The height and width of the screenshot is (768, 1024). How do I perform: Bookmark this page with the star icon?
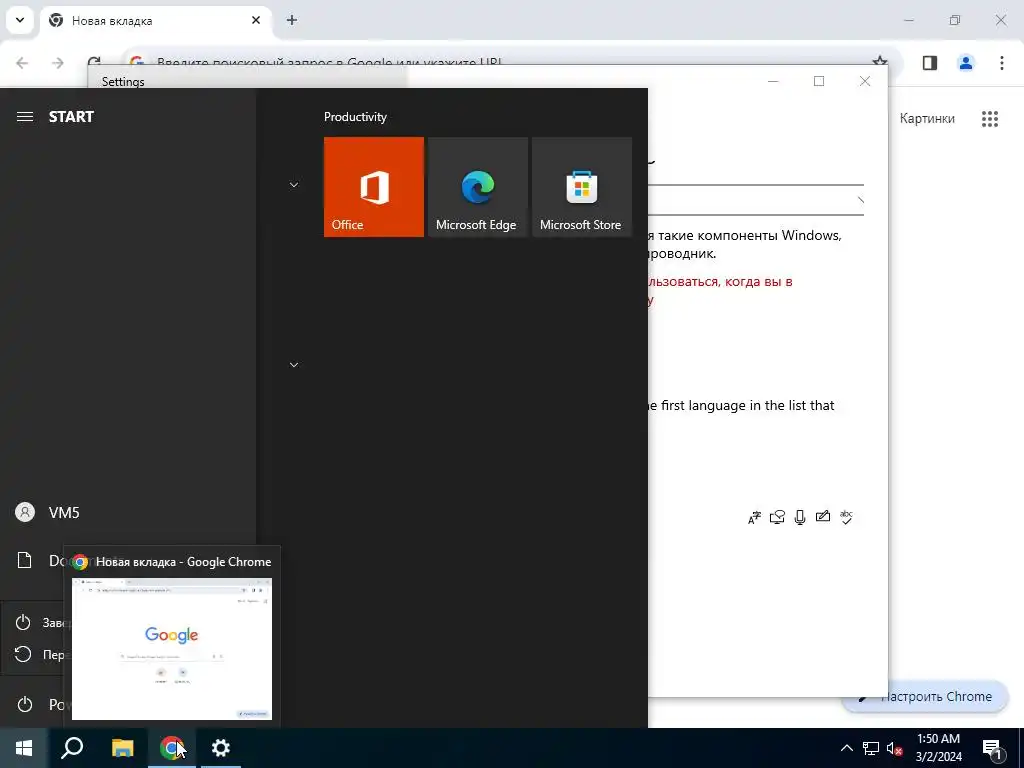(880, 61)
